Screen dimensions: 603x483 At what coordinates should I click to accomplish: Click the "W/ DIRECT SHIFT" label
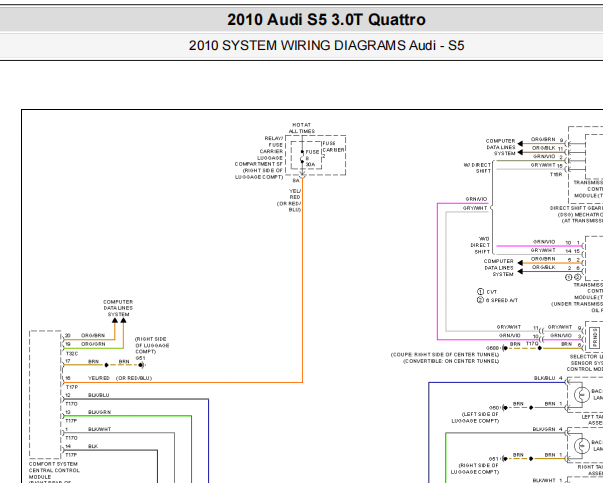[477, 168]
